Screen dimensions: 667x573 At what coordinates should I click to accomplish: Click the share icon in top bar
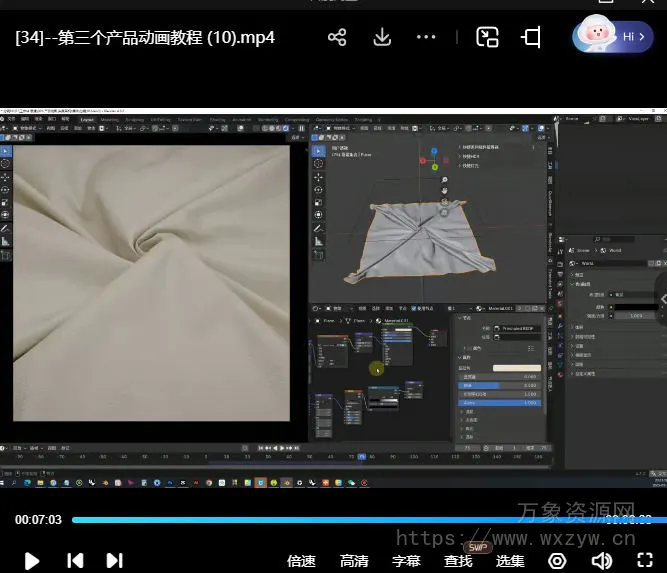[337, 38]
